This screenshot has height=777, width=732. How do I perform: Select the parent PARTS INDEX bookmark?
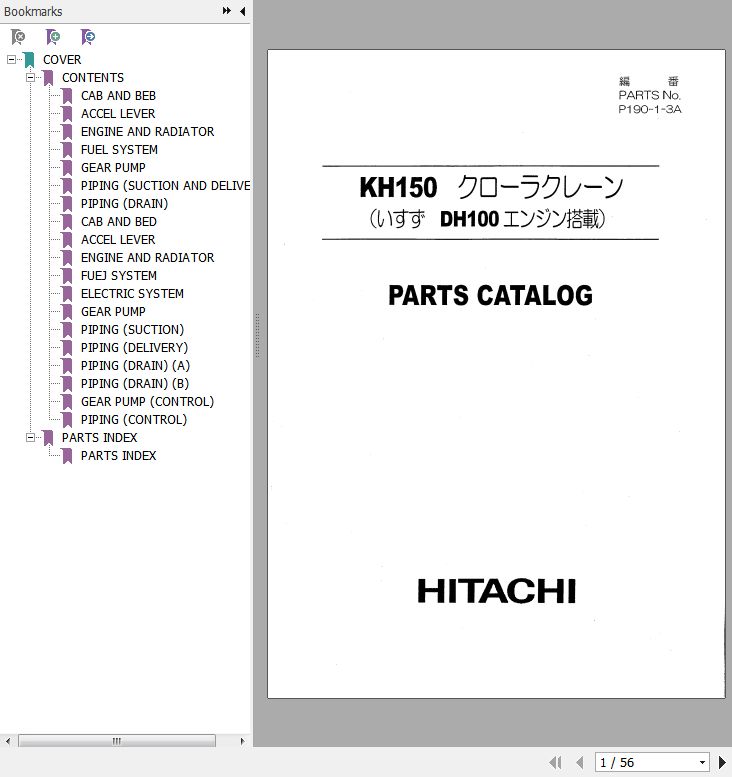point(100,438)
